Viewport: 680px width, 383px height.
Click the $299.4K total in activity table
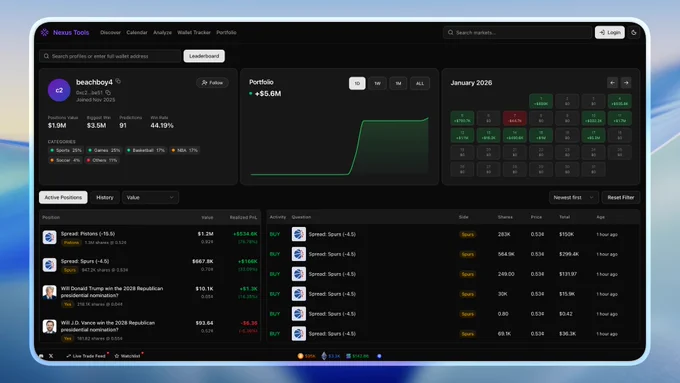(x=569, y=254)
